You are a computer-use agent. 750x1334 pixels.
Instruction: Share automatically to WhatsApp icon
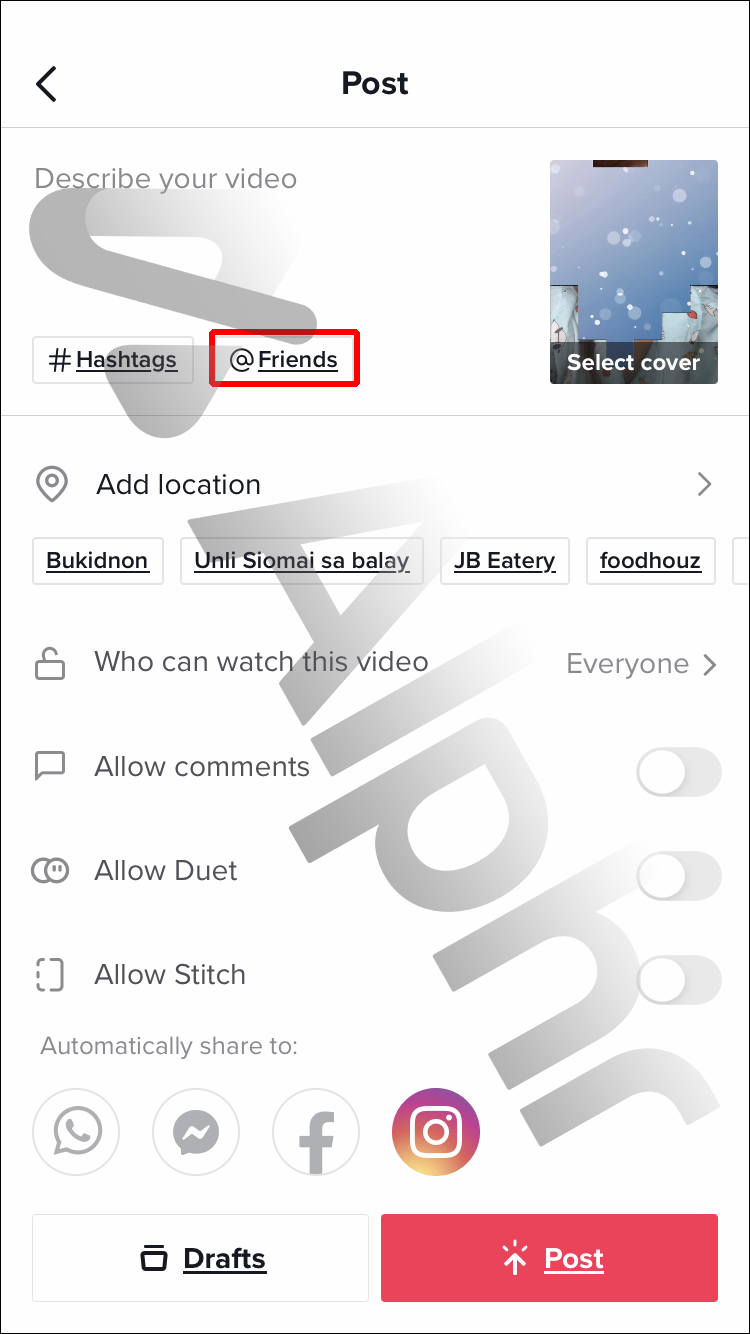pyautogui.click(x=76, y=1132)
